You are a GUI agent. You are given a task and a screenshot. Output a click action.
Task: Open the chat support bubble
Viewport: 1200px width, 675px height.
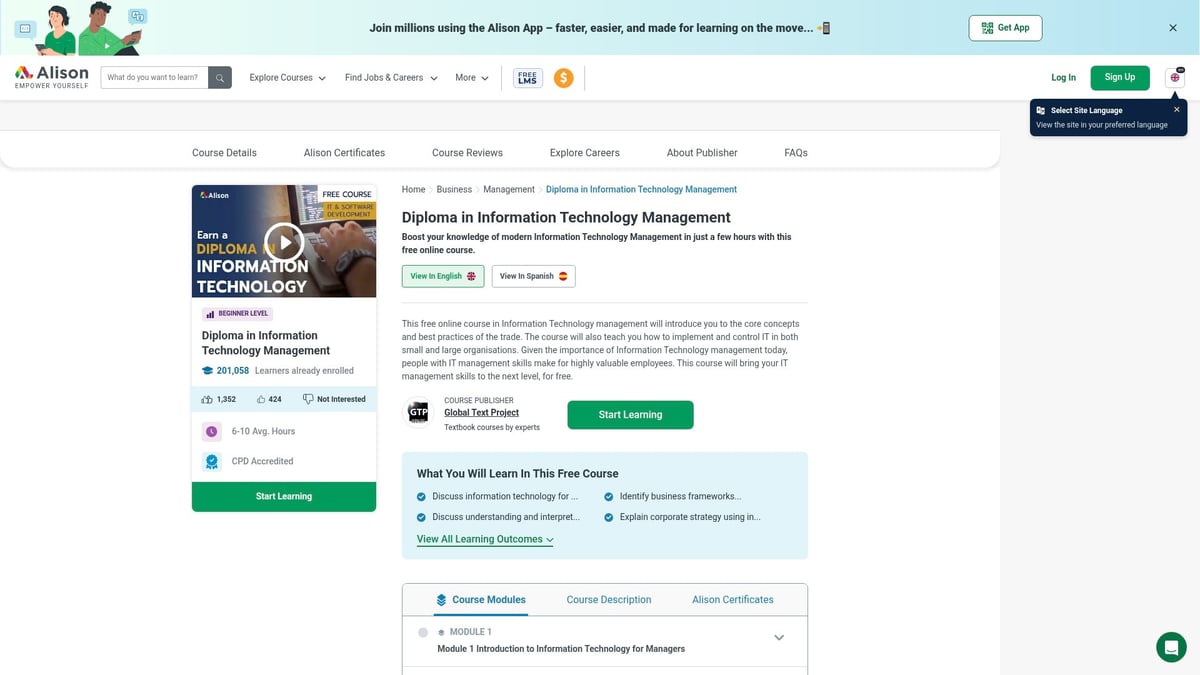coord(1171,647)
